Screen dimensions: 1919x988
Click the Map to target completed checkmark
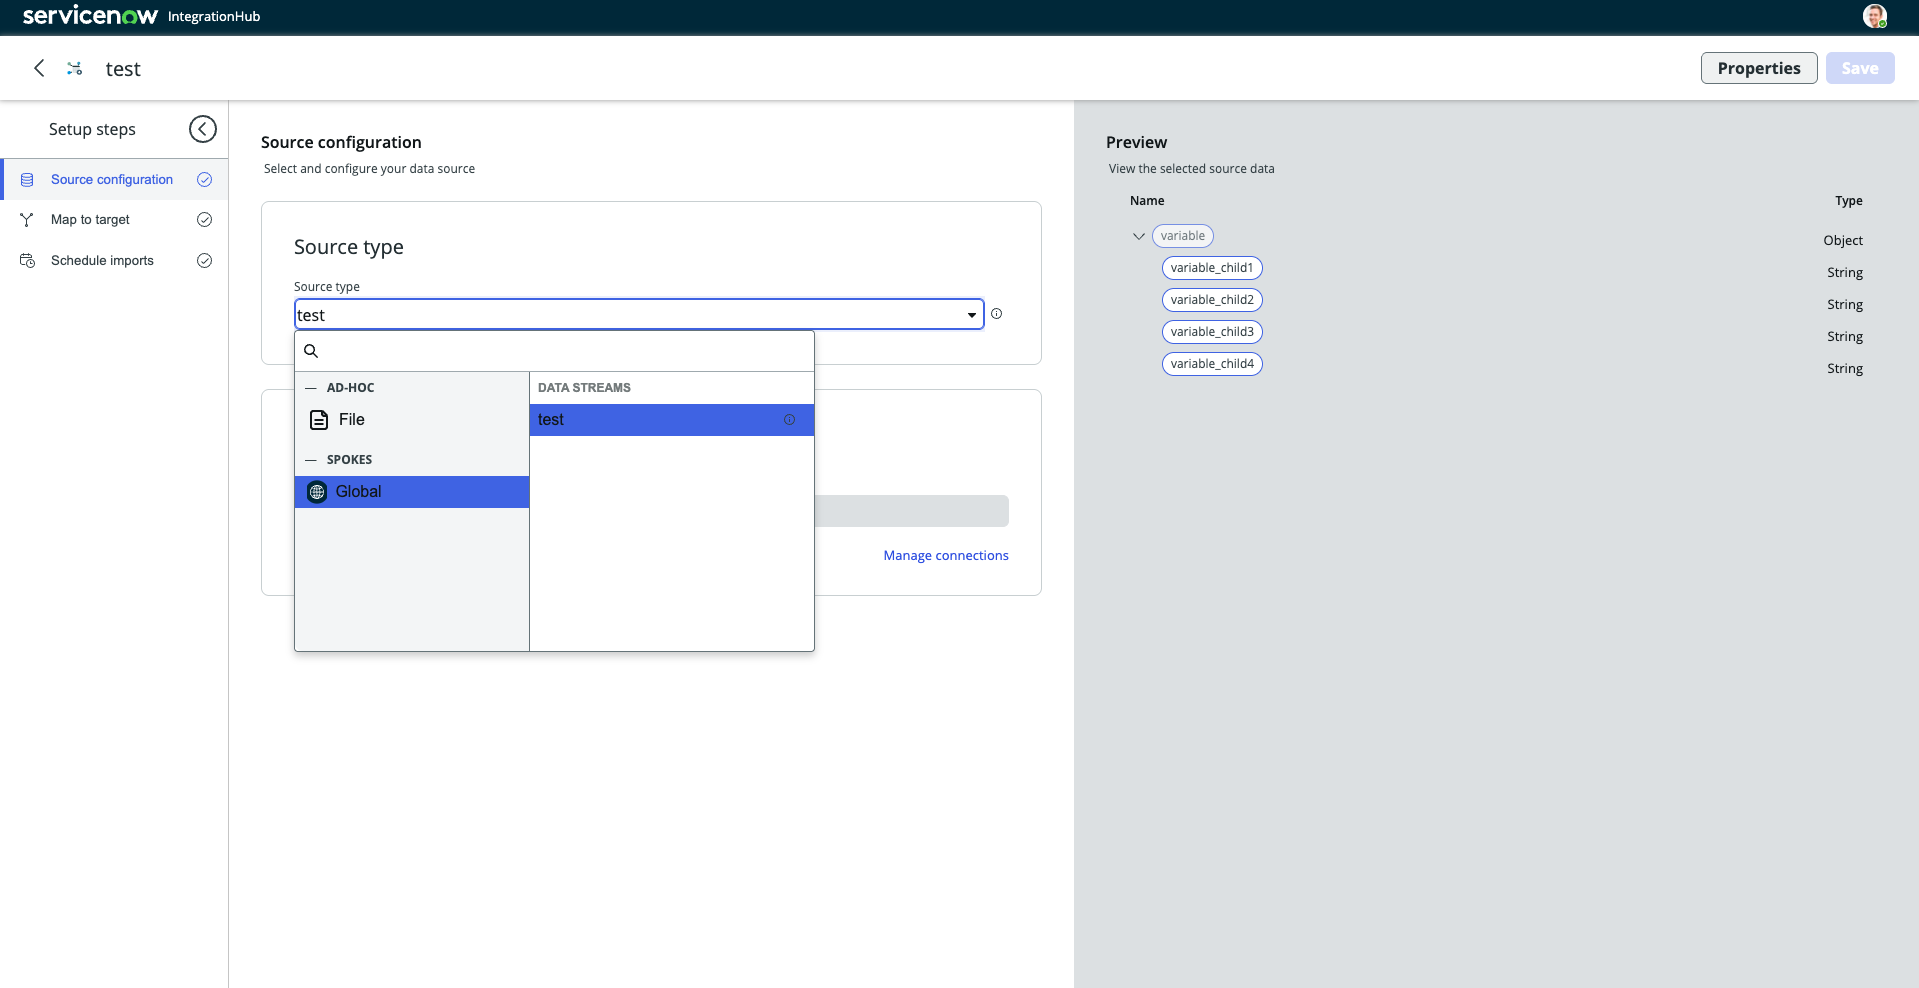coord(204,220)
